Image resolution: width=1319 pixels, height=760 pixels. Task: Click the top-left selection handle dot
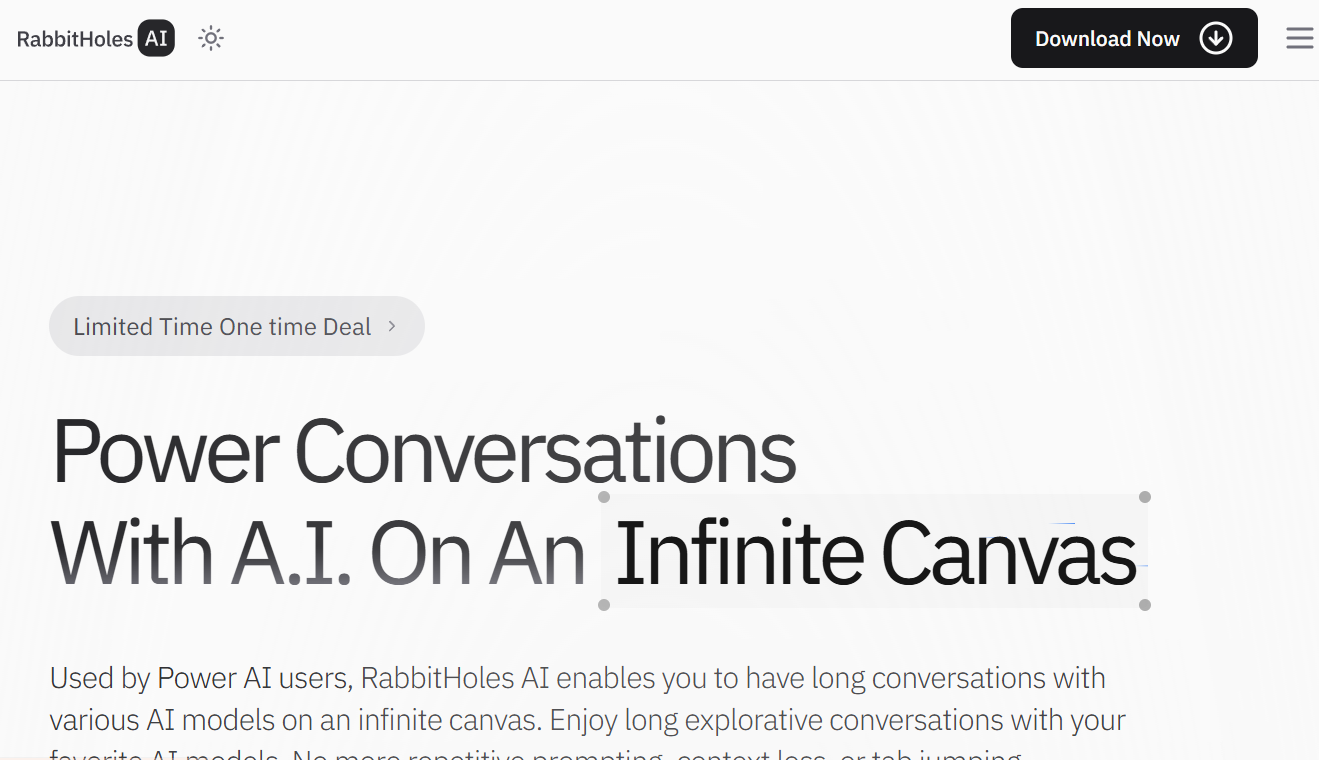(602, 496)
